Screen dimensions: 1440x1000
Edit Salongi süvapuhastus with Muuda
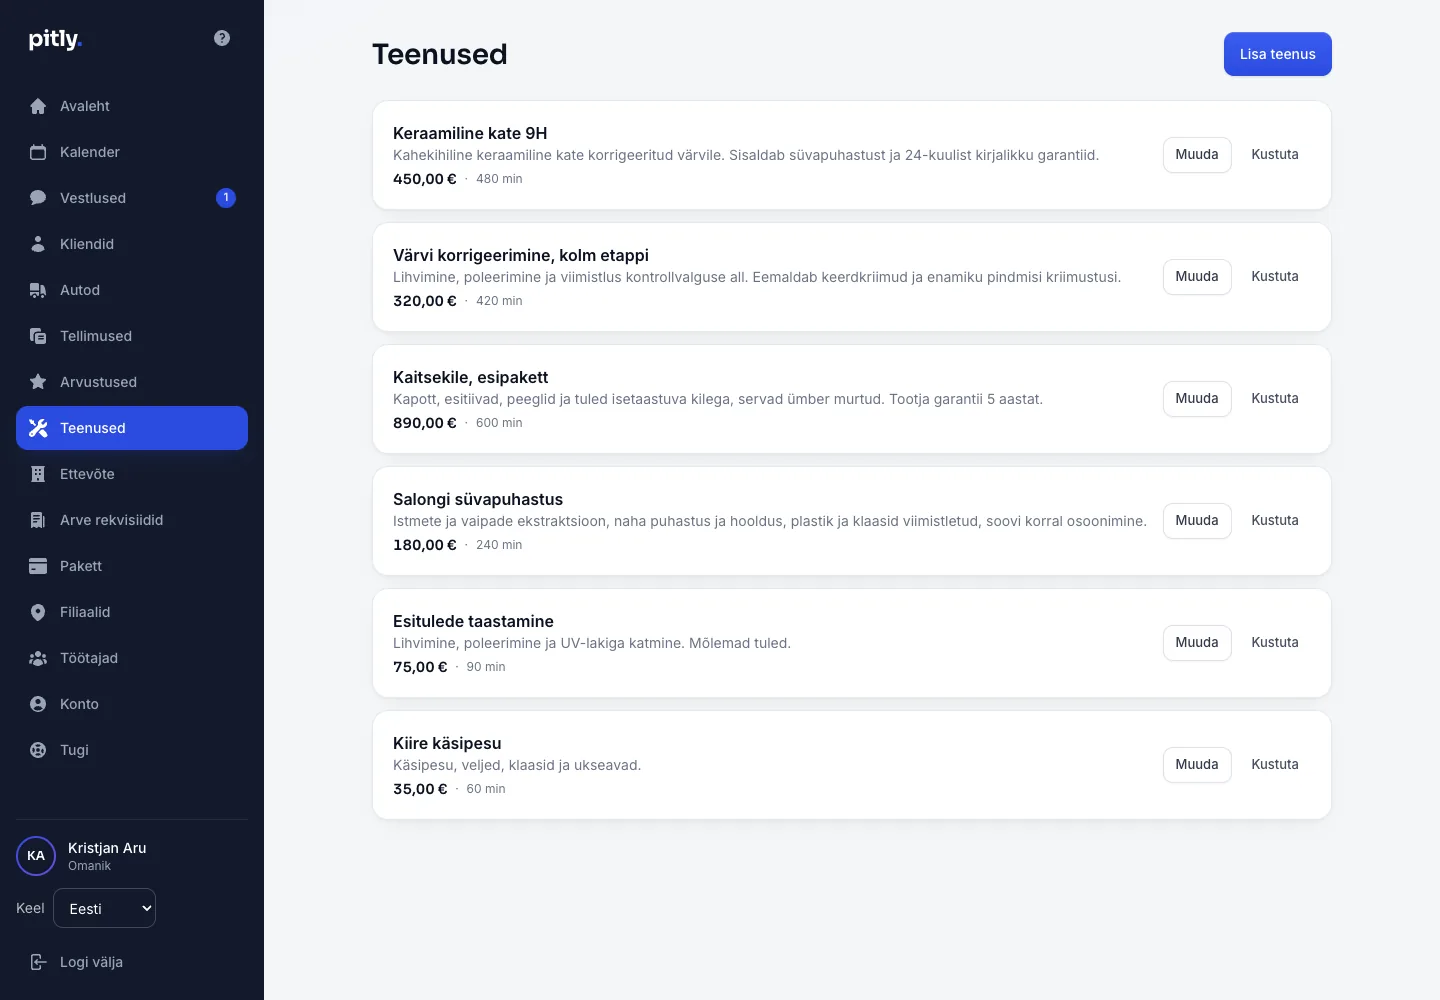1197,520
